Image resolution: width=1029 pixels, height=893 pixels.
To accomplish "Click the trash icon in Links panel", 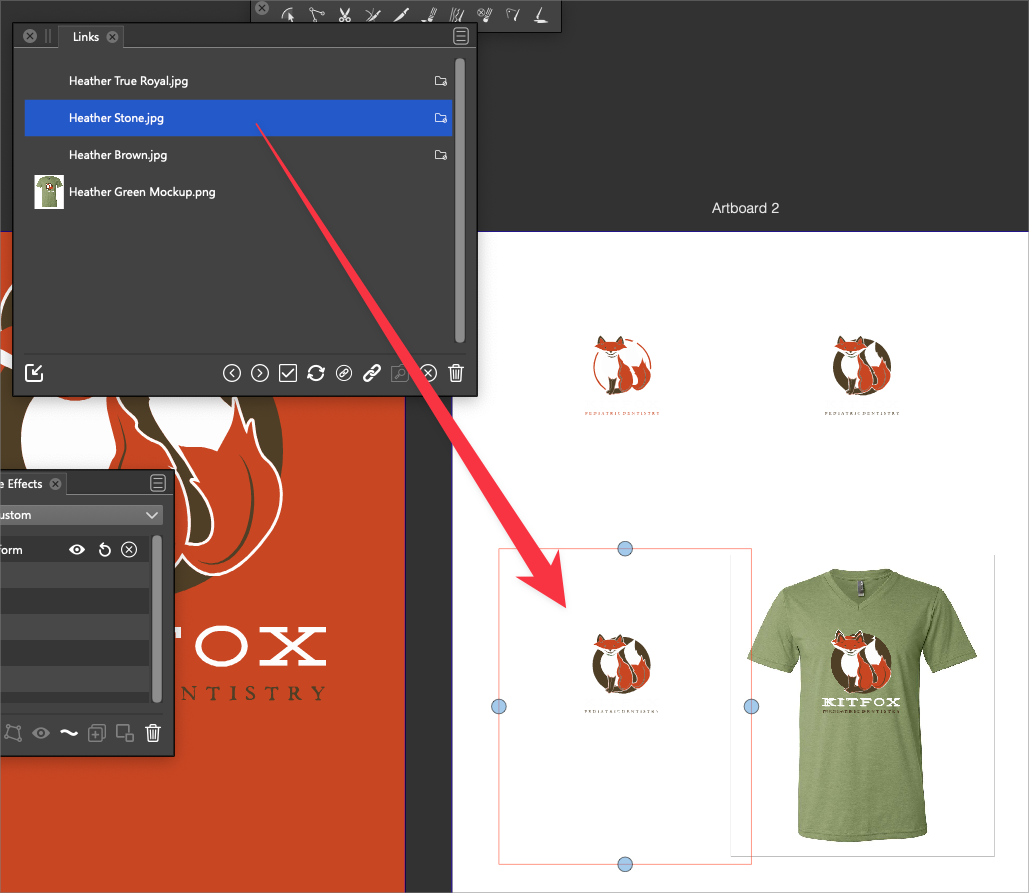I will tap(456, 373).
